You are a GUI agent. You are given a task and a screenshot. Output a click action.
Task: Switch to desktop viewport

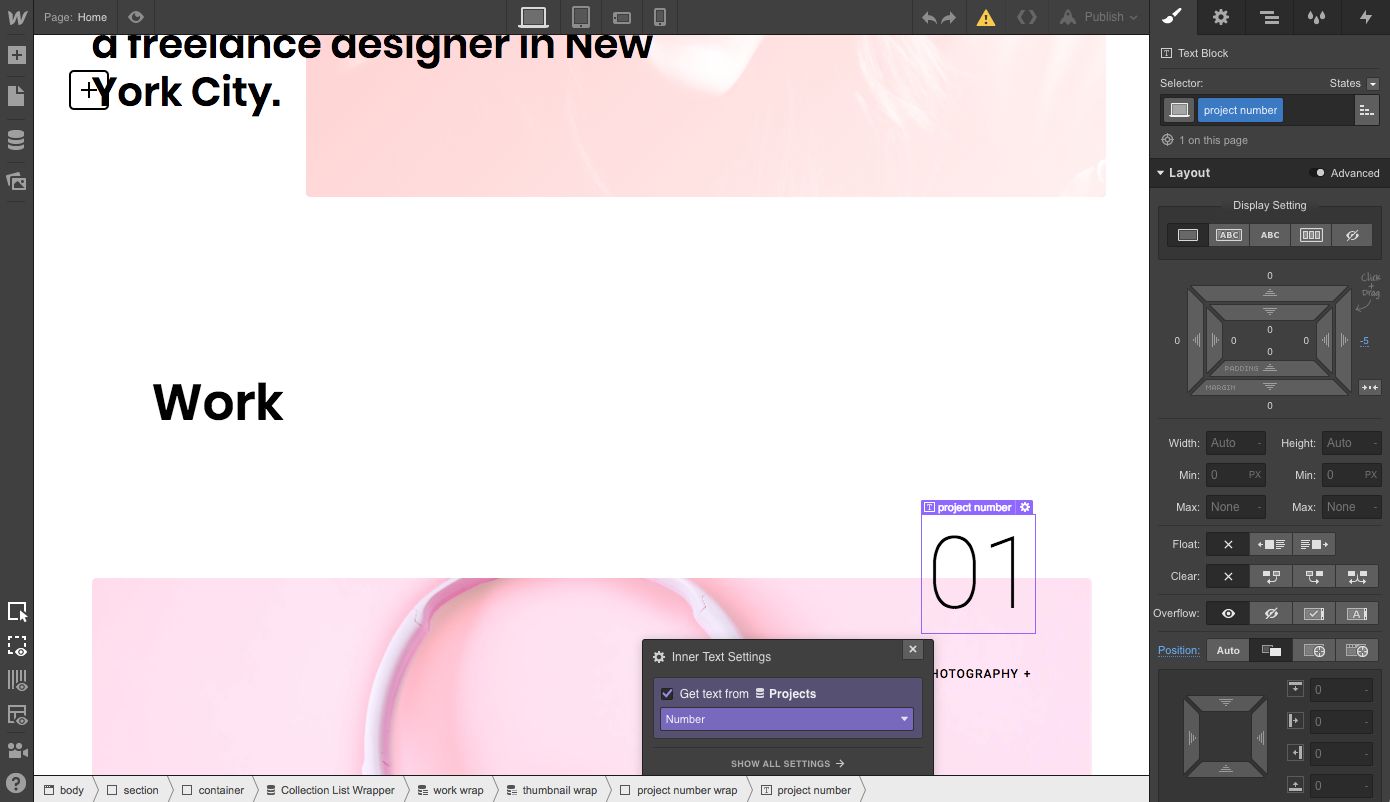(534, 17)
